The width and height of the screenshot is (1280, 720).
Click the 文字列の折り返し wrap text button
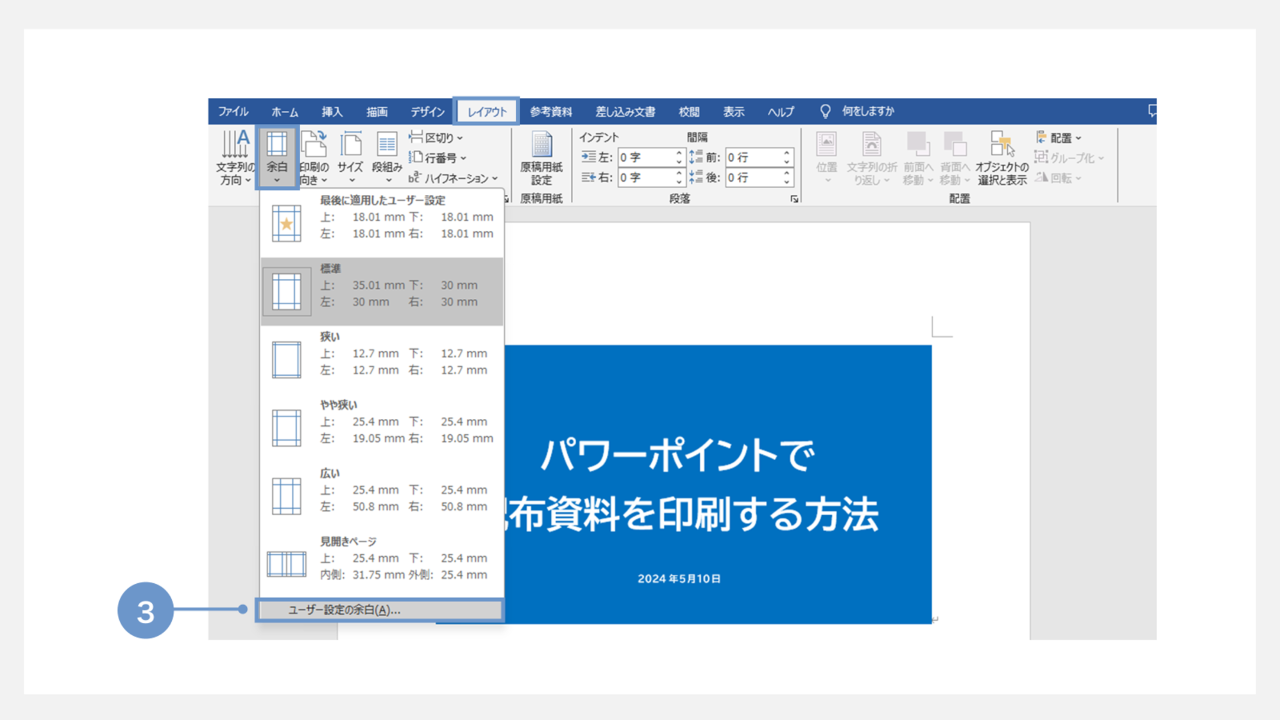click(x=871, y=158)
